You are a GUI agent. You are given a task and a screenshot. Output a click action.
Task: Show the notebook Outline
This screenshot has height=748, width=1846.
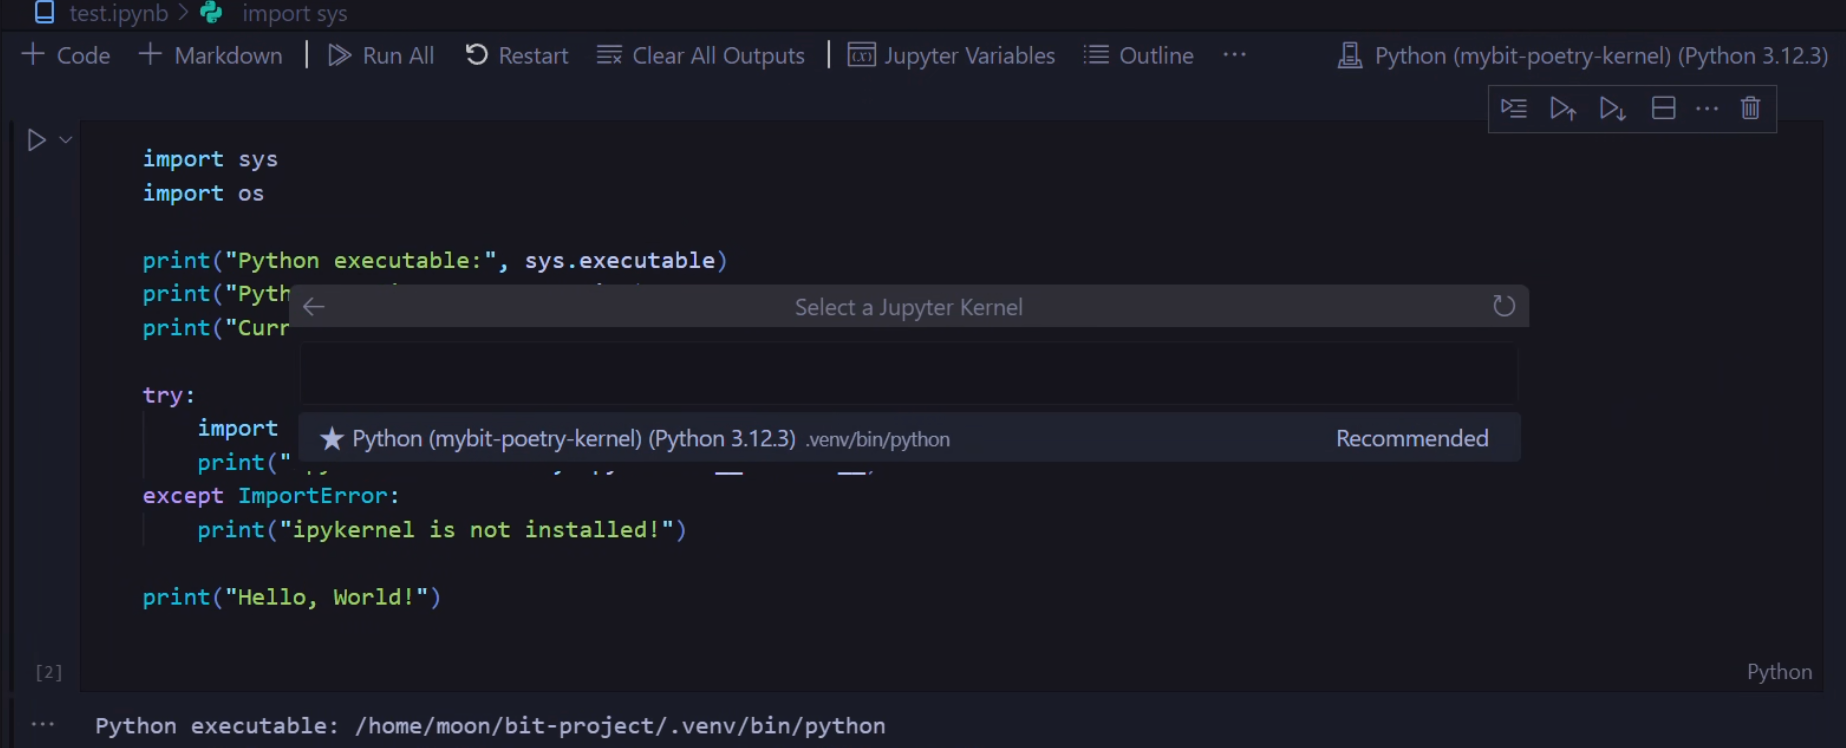coord(1138,55)
